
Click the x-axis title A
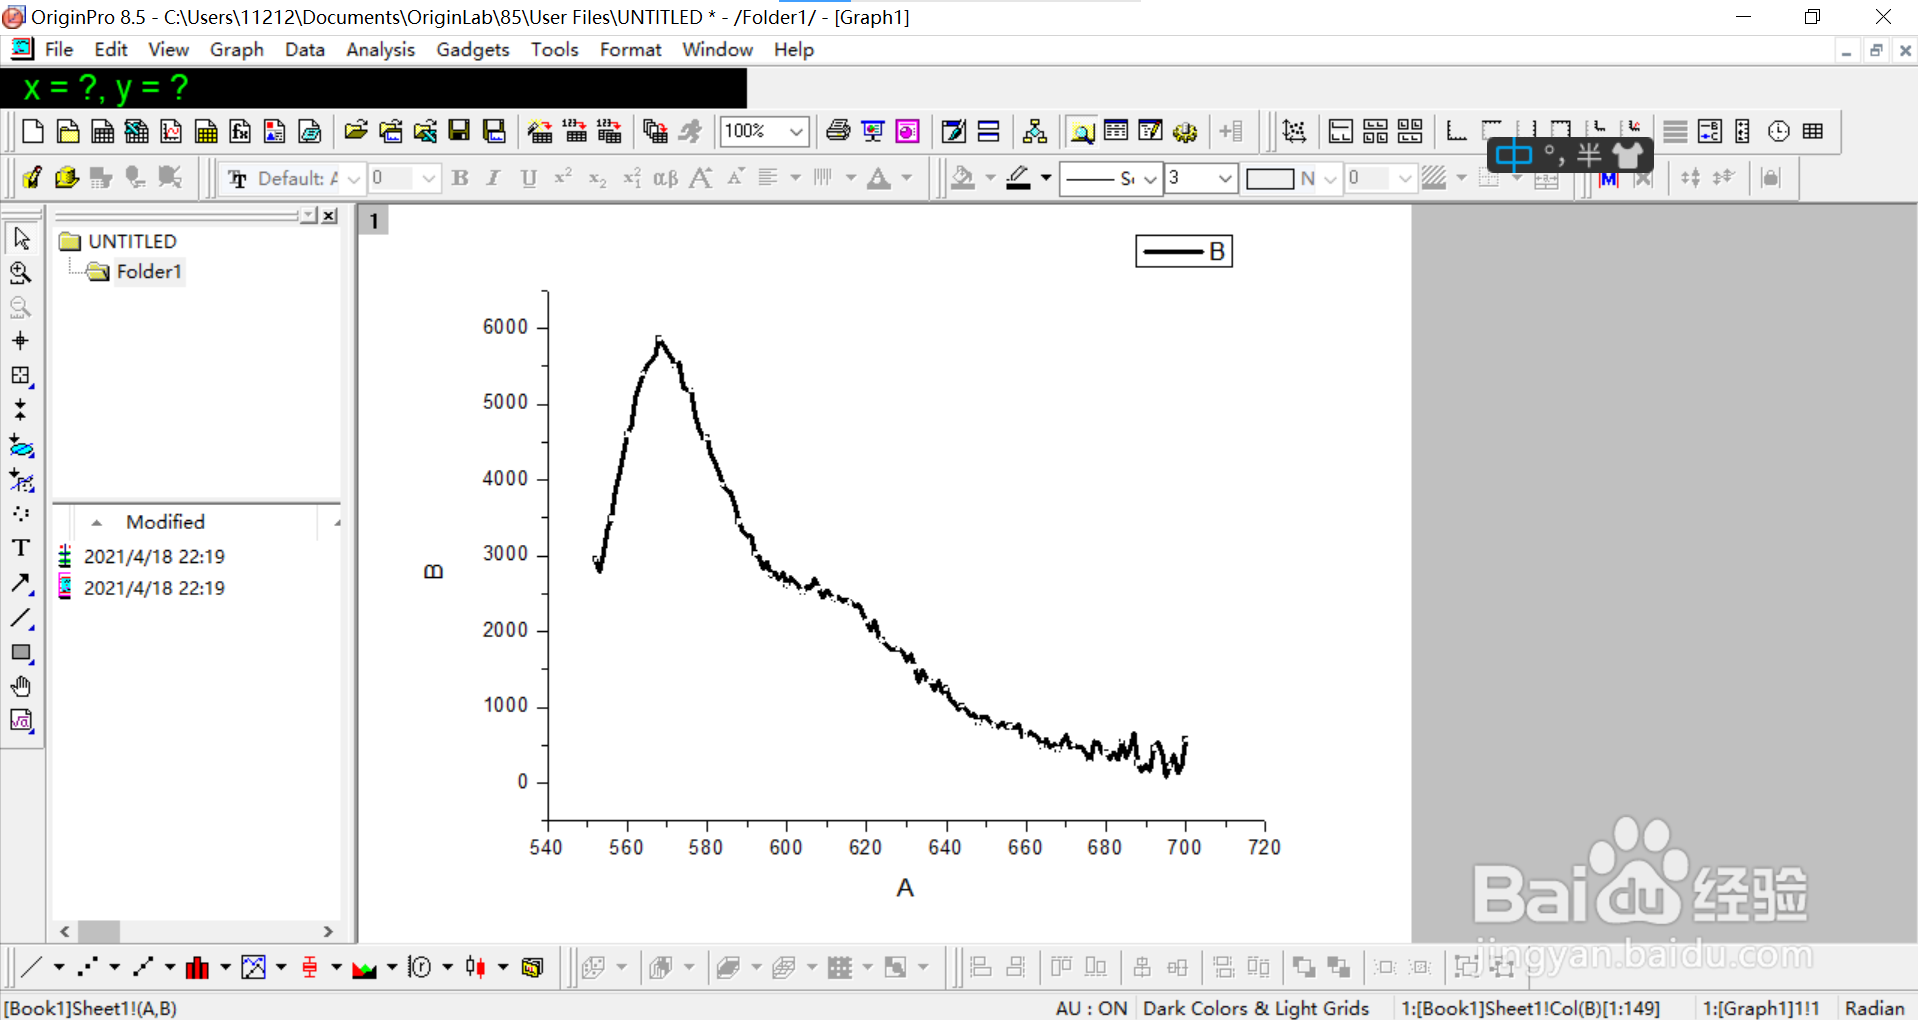[x=905, y=888]
